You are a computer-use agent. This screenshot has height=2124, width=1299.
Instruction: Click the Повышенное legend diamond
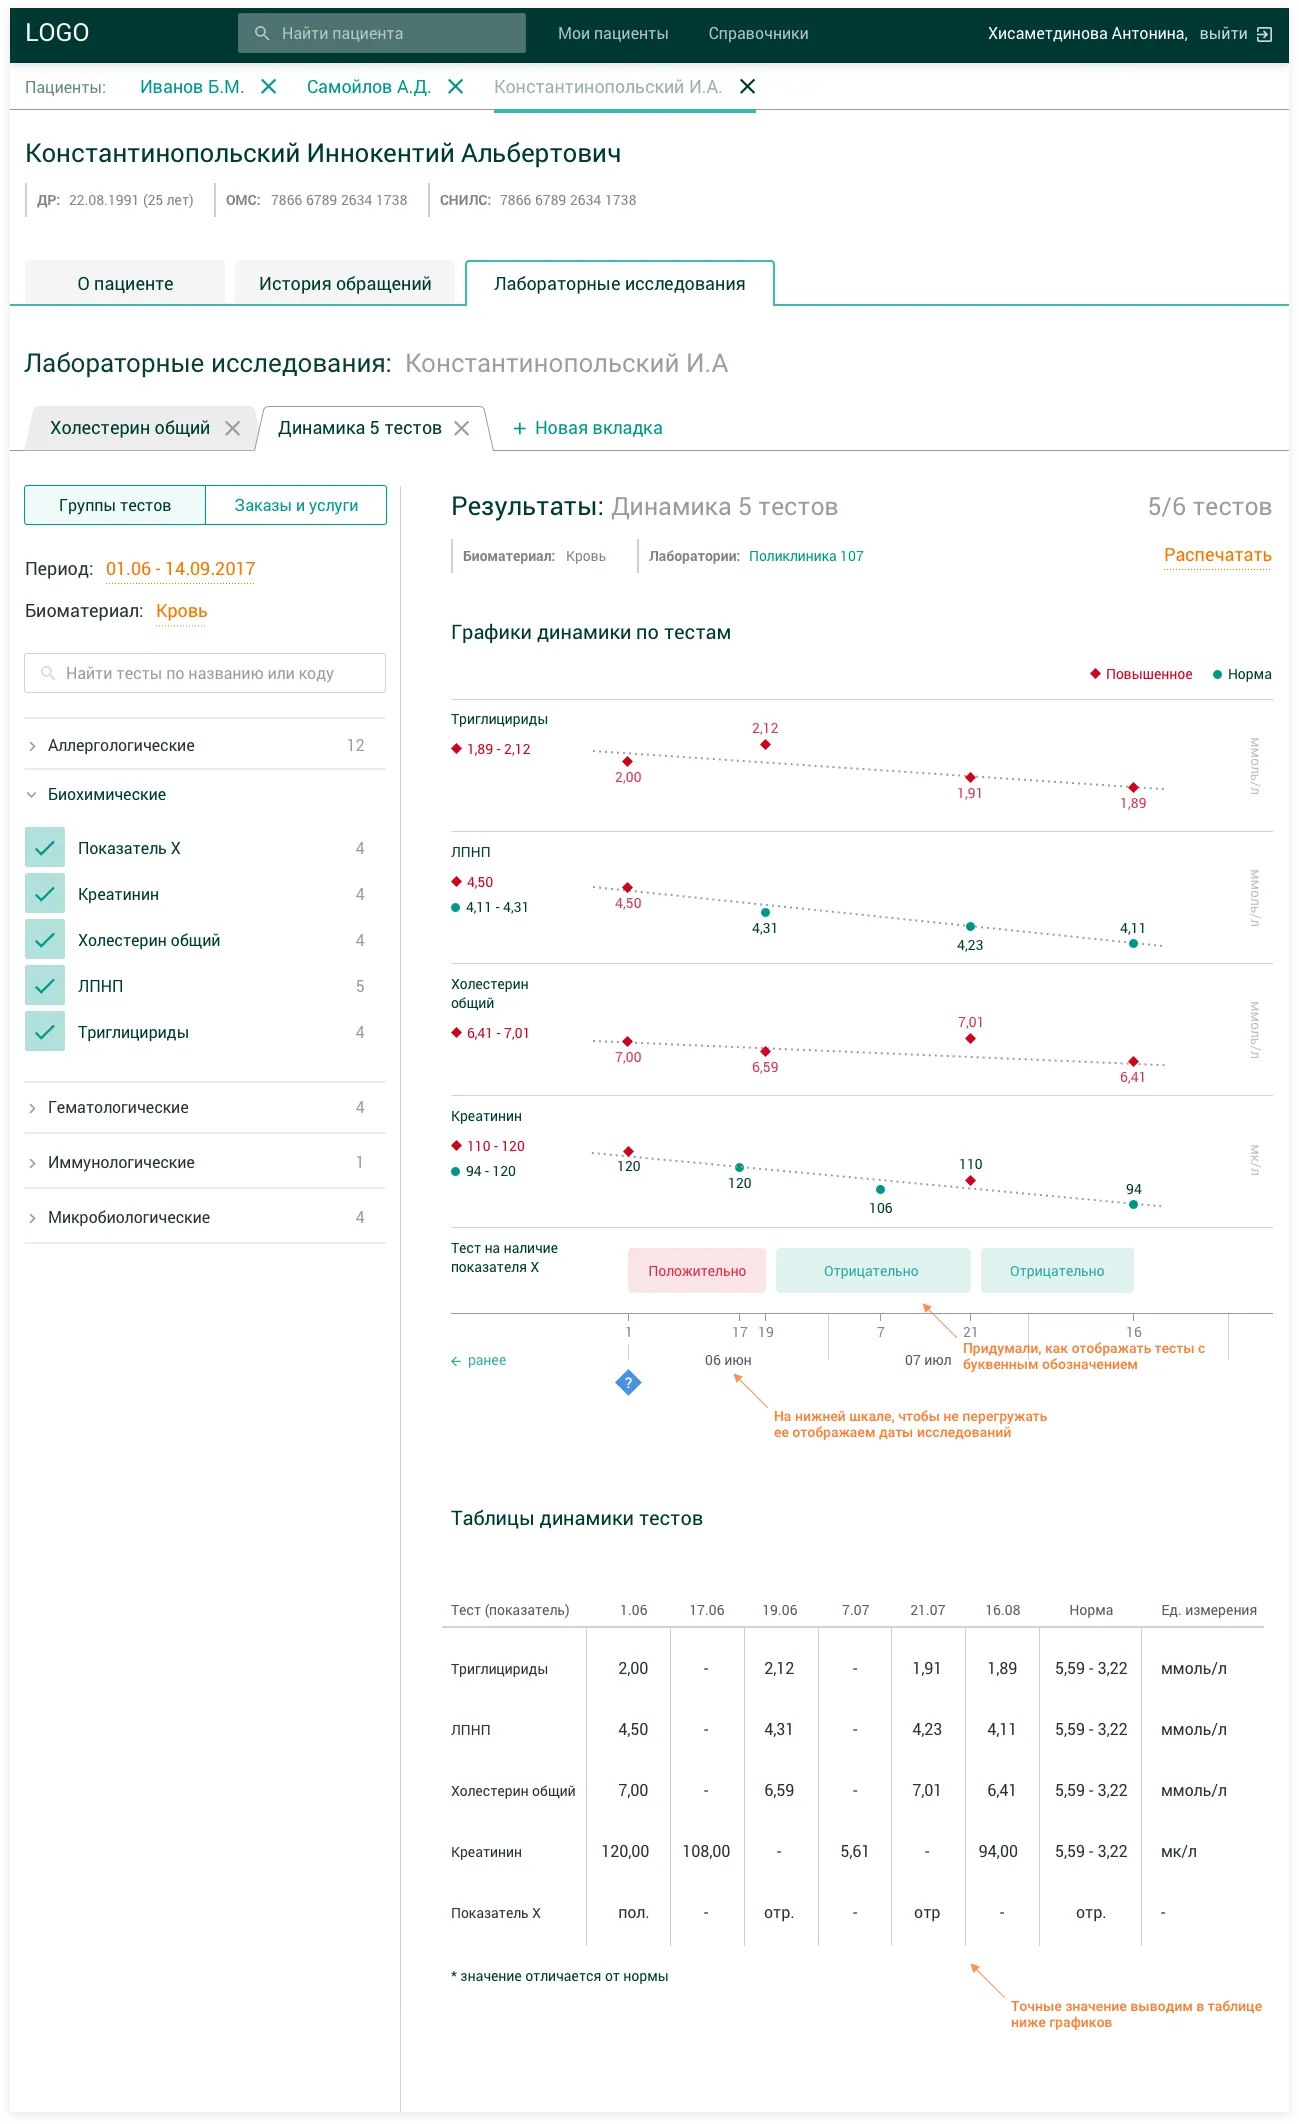[1095, 674]
